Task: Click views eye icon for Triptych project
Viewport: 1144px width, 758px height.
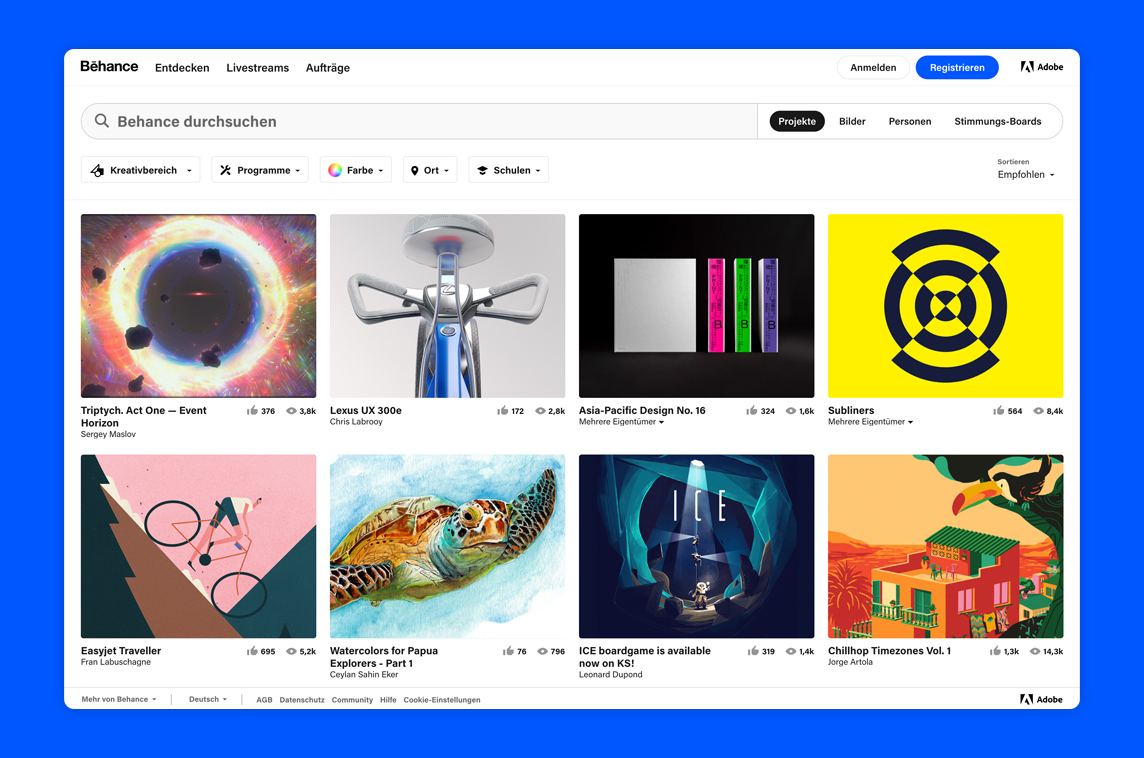Action: click(x=291, y=411)
